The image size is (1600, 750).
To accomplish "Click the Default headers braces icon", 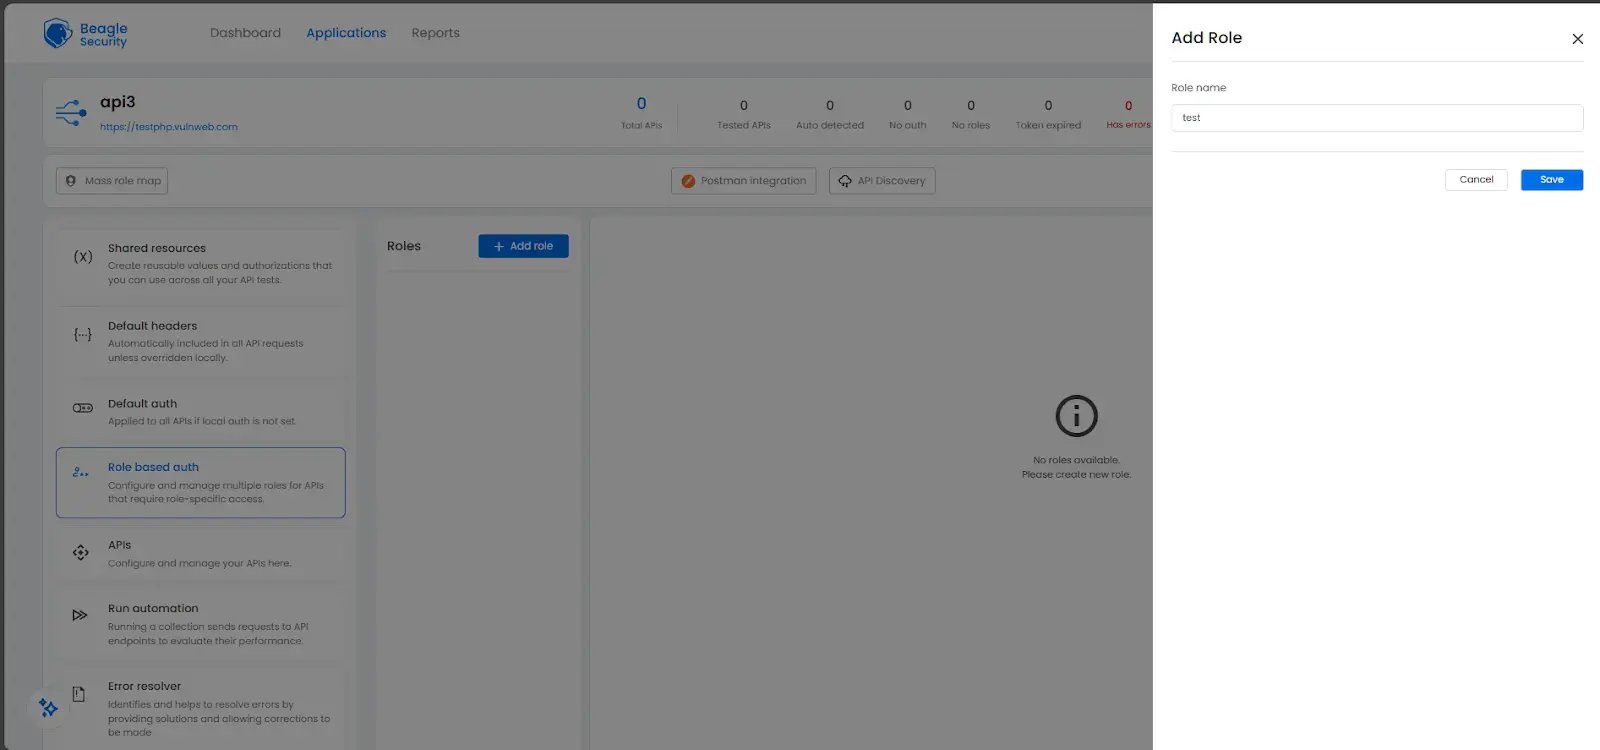I will click(83, 335).
